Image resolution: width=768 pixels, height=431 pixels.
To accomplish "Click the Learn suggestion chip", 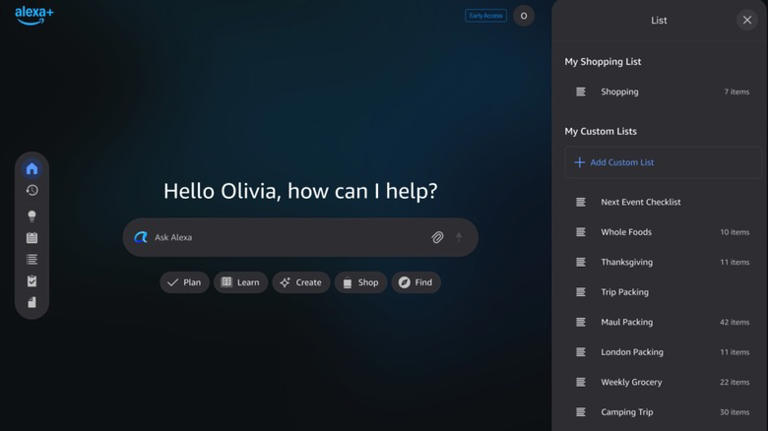I will 240,283.
